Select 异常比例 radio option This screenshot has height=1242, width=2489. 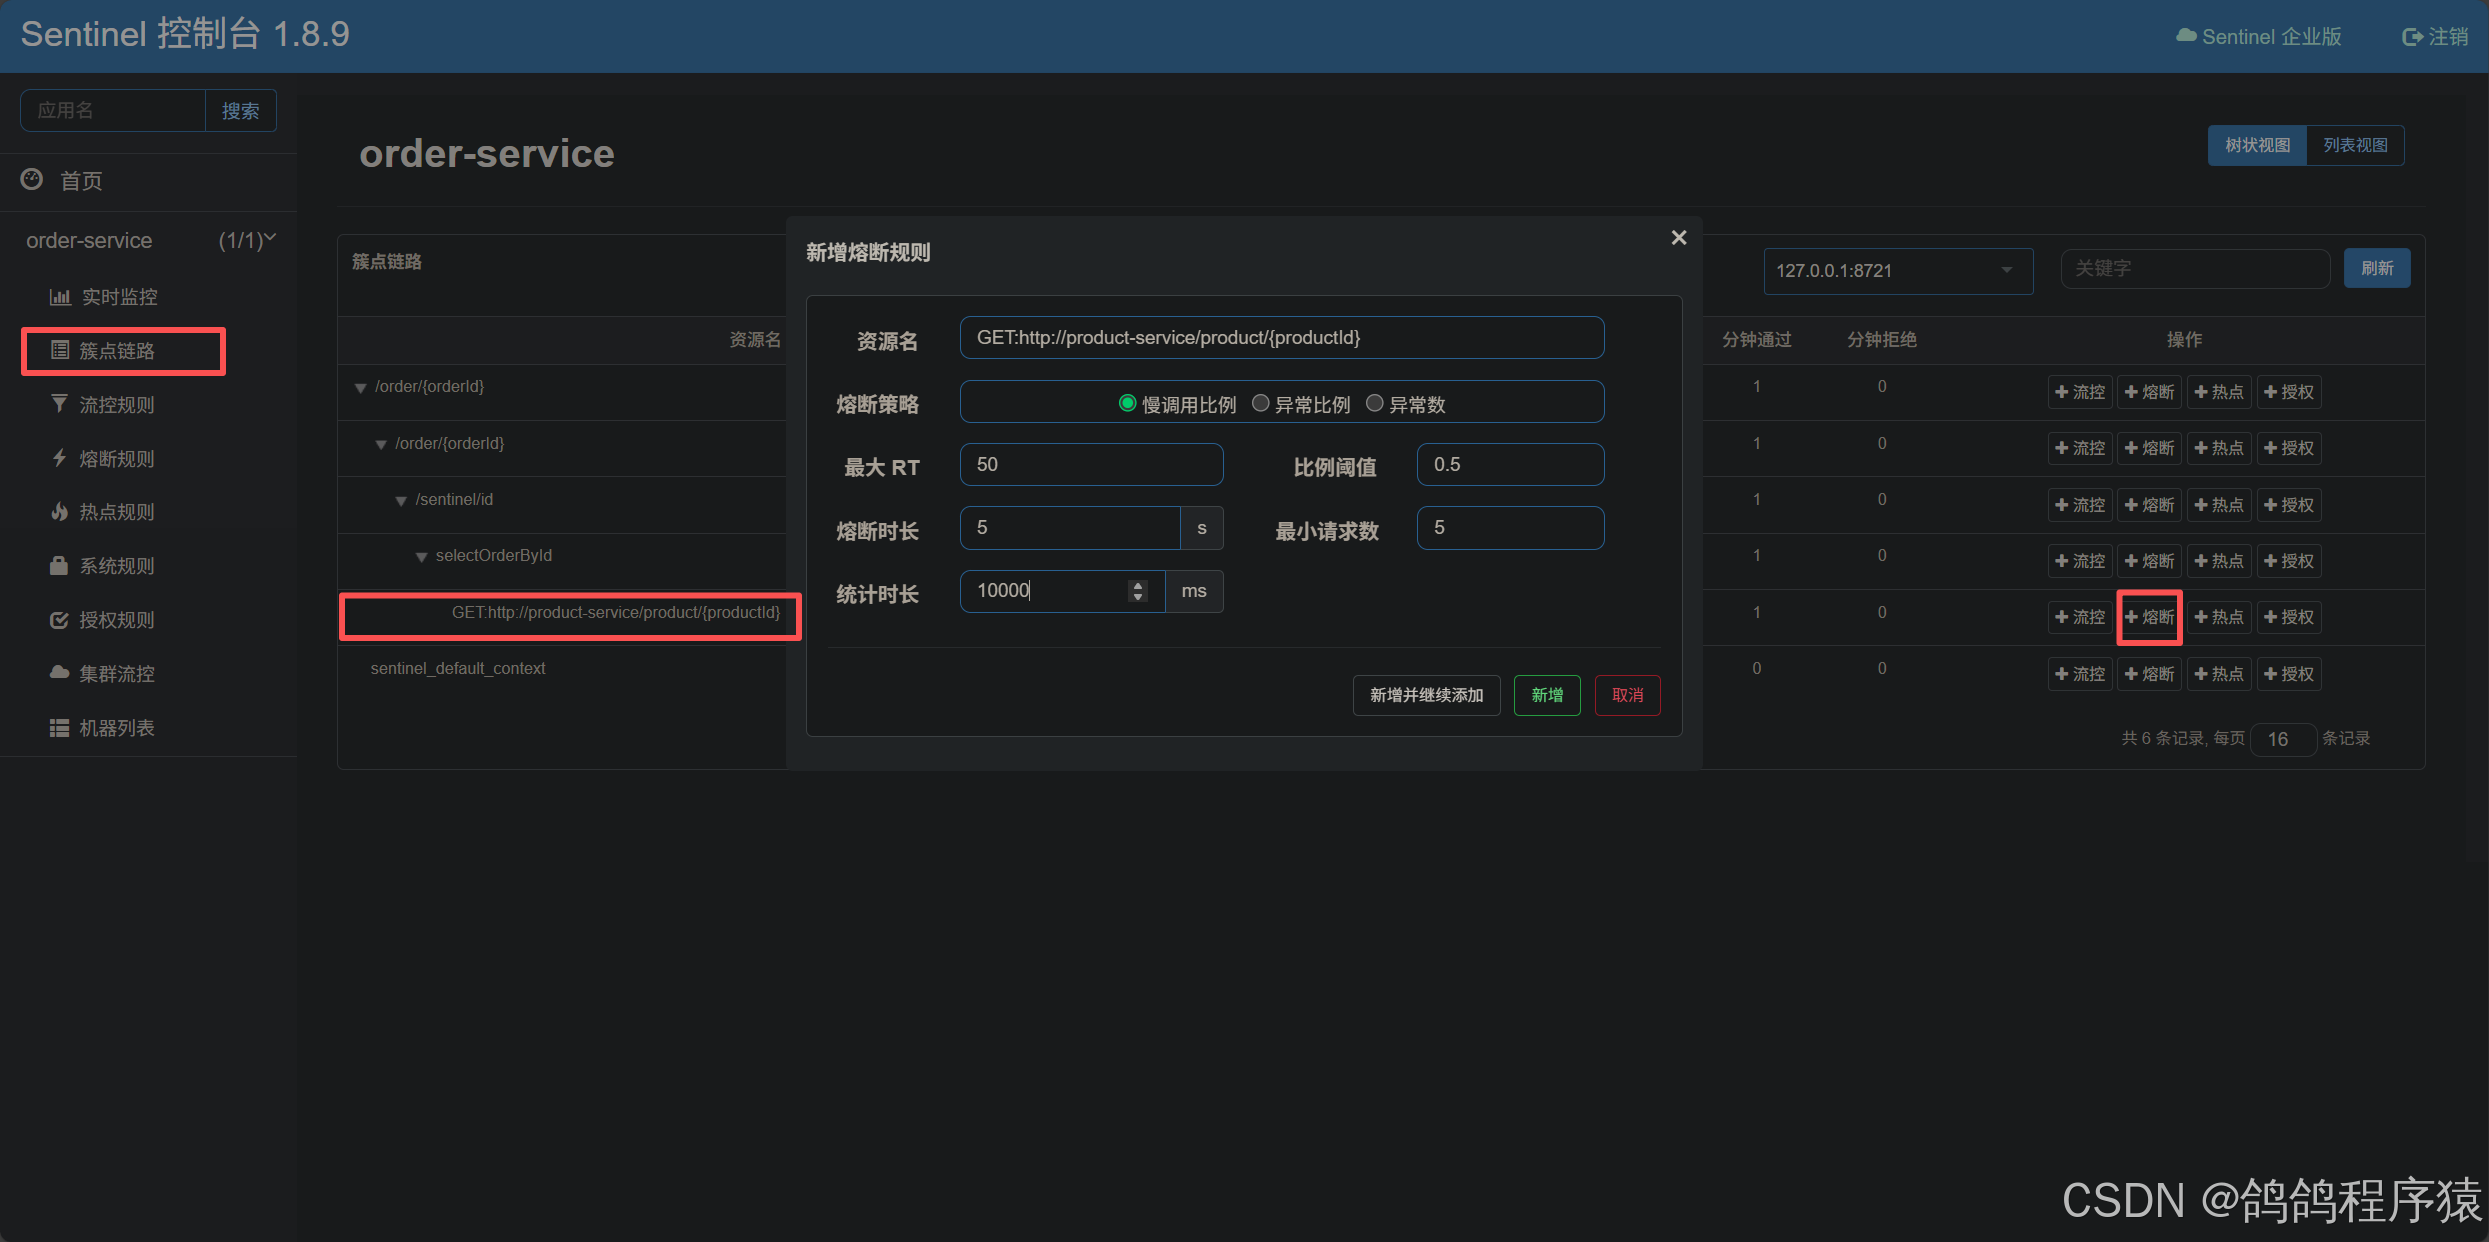coord(1260,404)
